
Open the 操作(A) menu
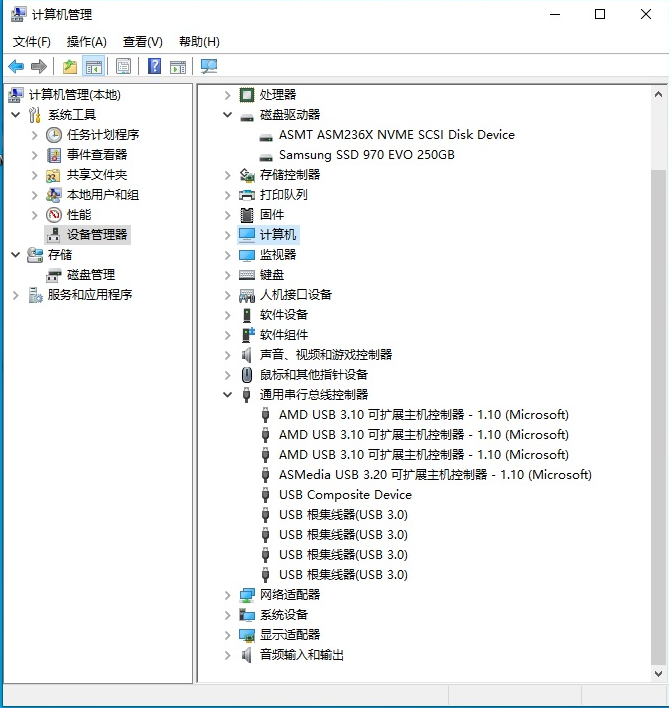tap(87, 42)
